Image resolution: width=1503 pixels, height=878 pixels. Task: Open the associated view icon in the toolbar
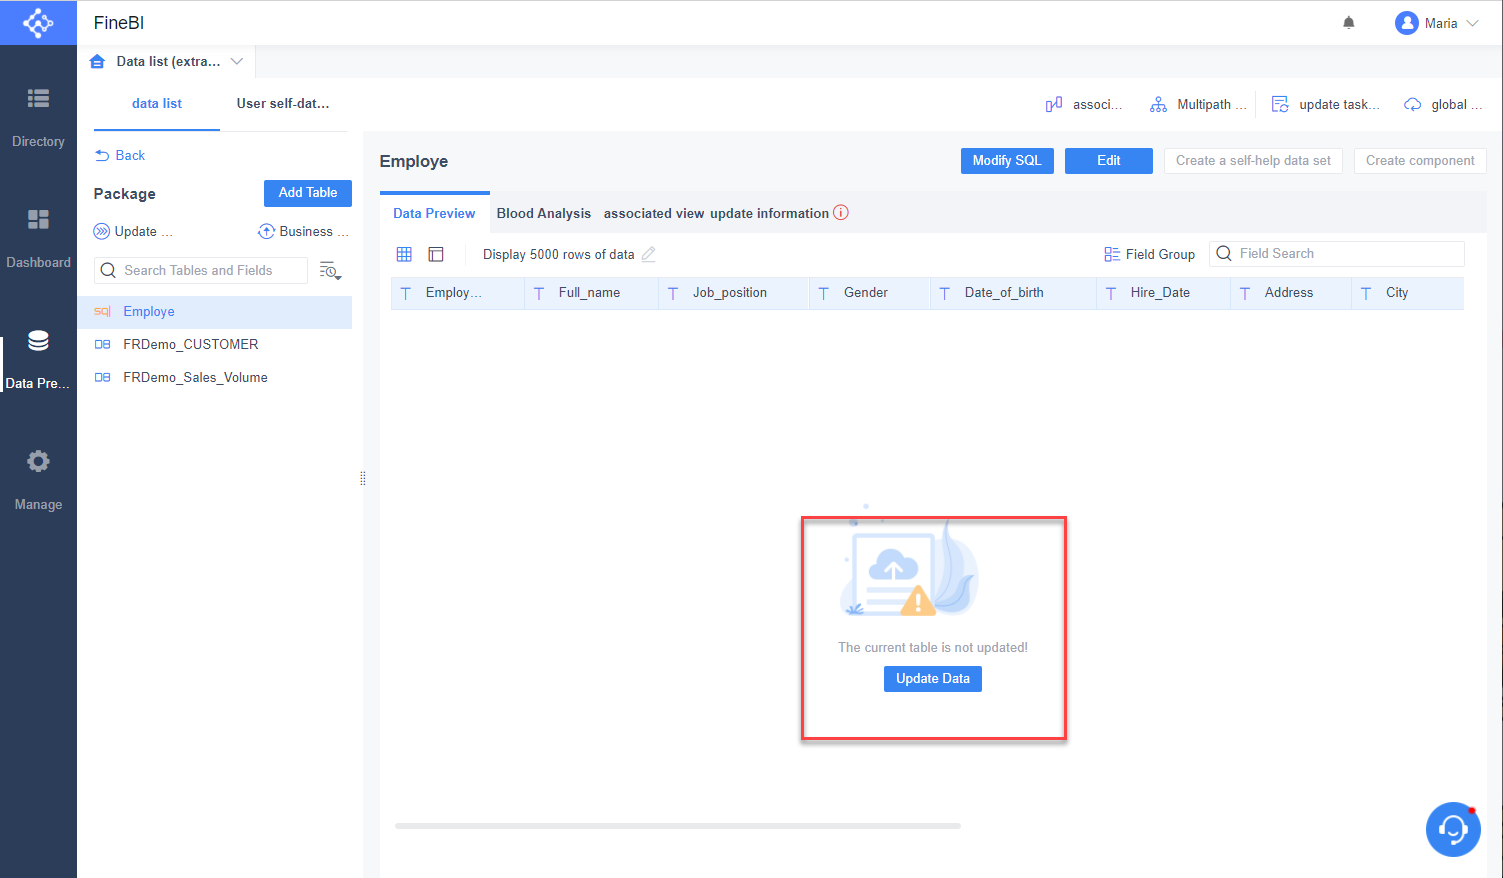1053,103
